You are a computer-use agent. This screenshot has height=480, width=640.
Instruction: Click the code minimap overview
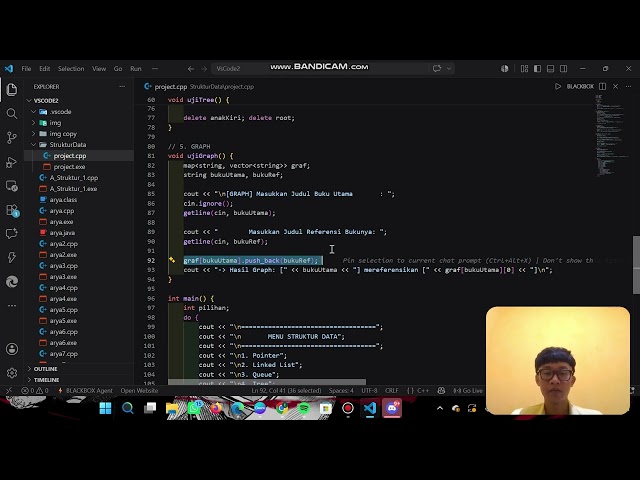611,135
